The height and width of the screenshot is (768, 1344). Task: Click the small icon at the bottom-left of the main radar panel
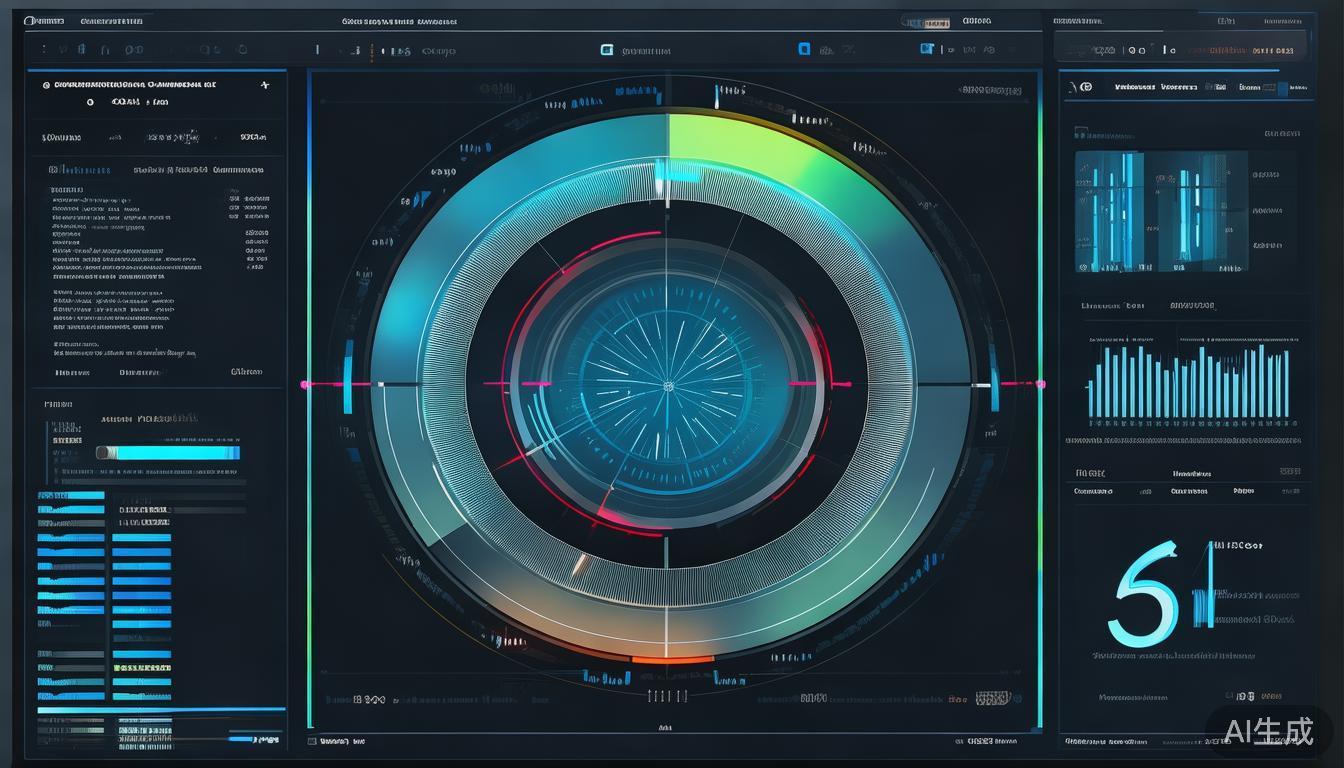tap(313, 742)
